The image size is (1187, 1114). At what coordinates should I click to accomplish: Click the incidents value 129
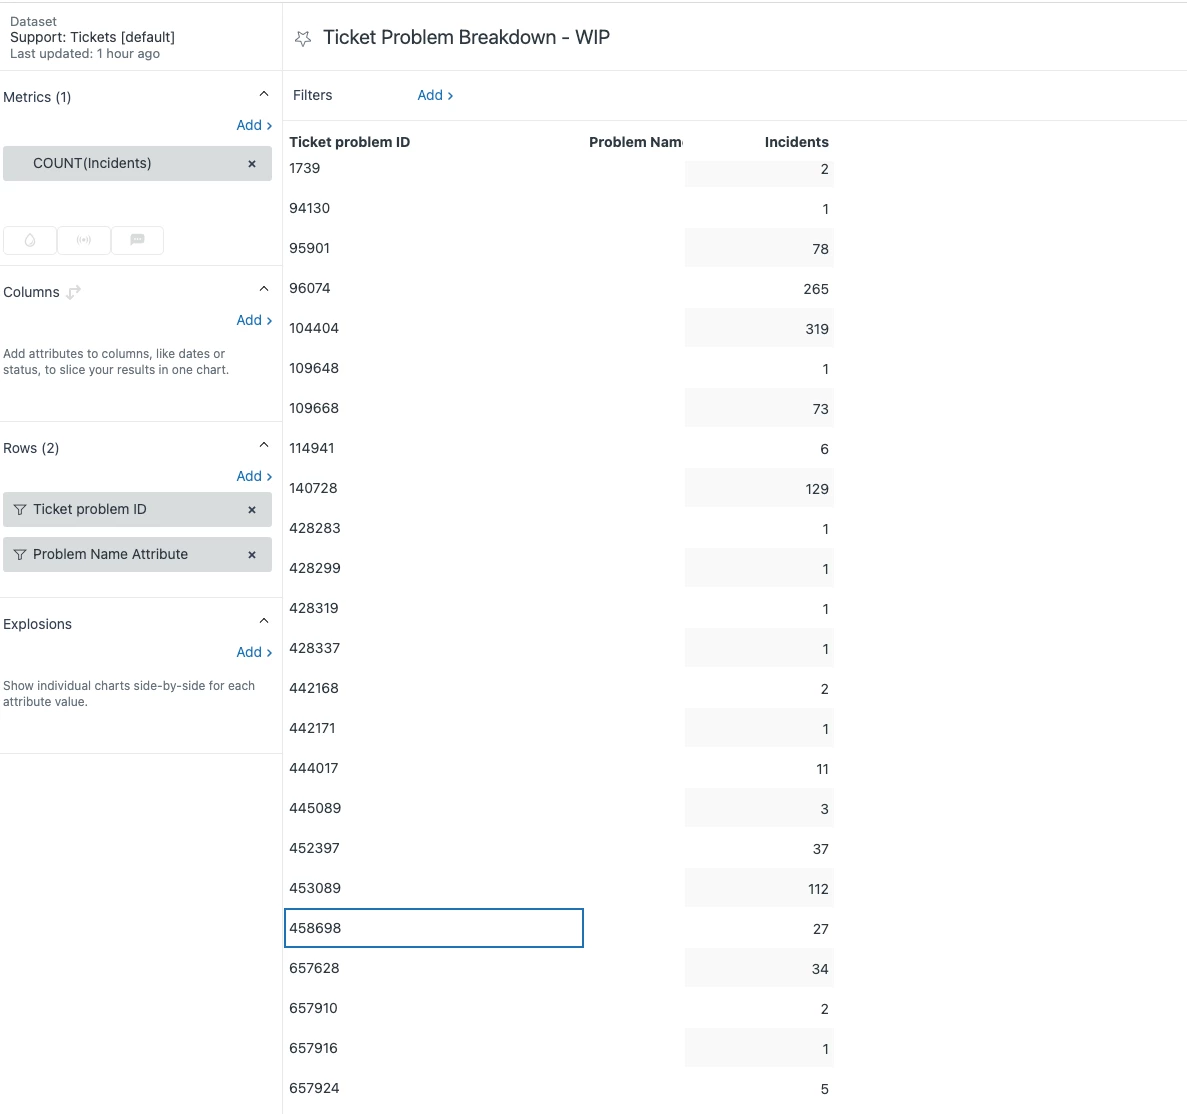point(817,489)
